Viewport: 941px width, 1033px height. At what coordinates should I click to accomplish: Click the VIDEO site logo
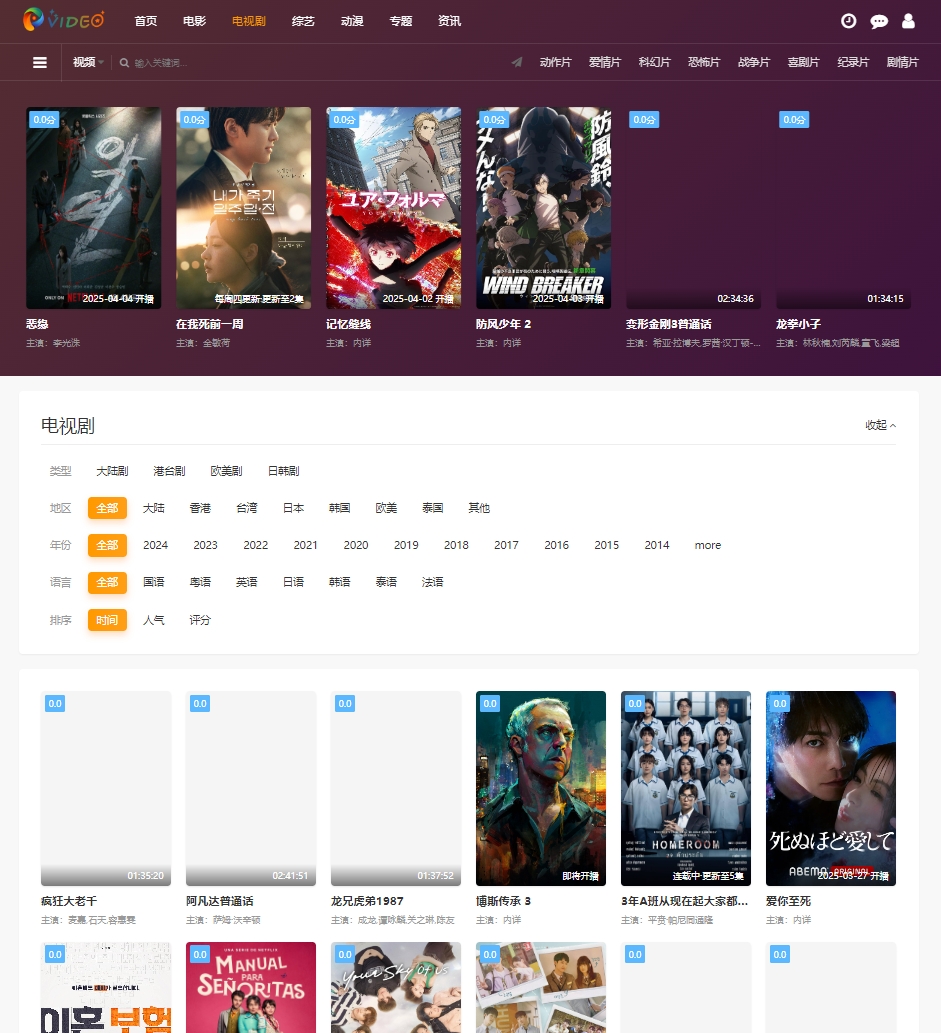pos(64,20)
